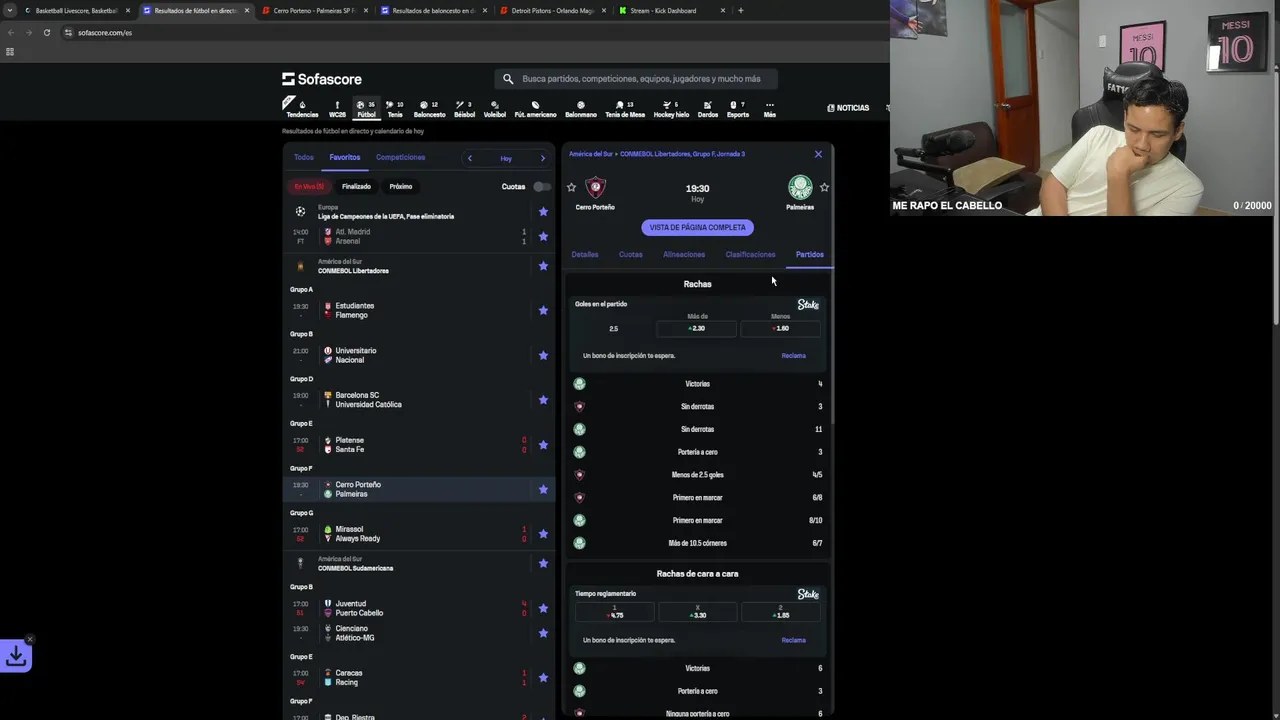
Task: Click the Menos 1.60 odds box
Action: point(781,328)
